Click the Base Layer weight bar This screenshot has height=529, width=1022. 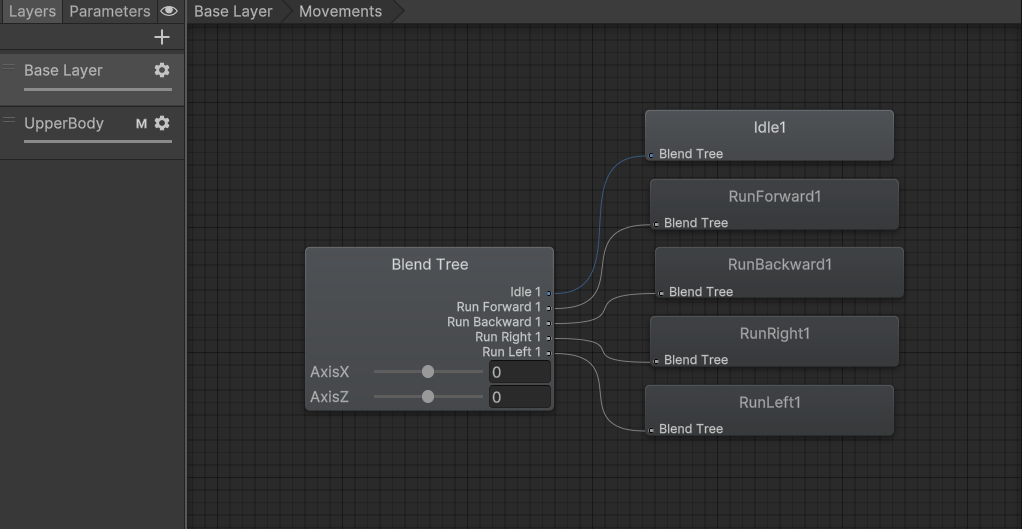tap(98, 89)
